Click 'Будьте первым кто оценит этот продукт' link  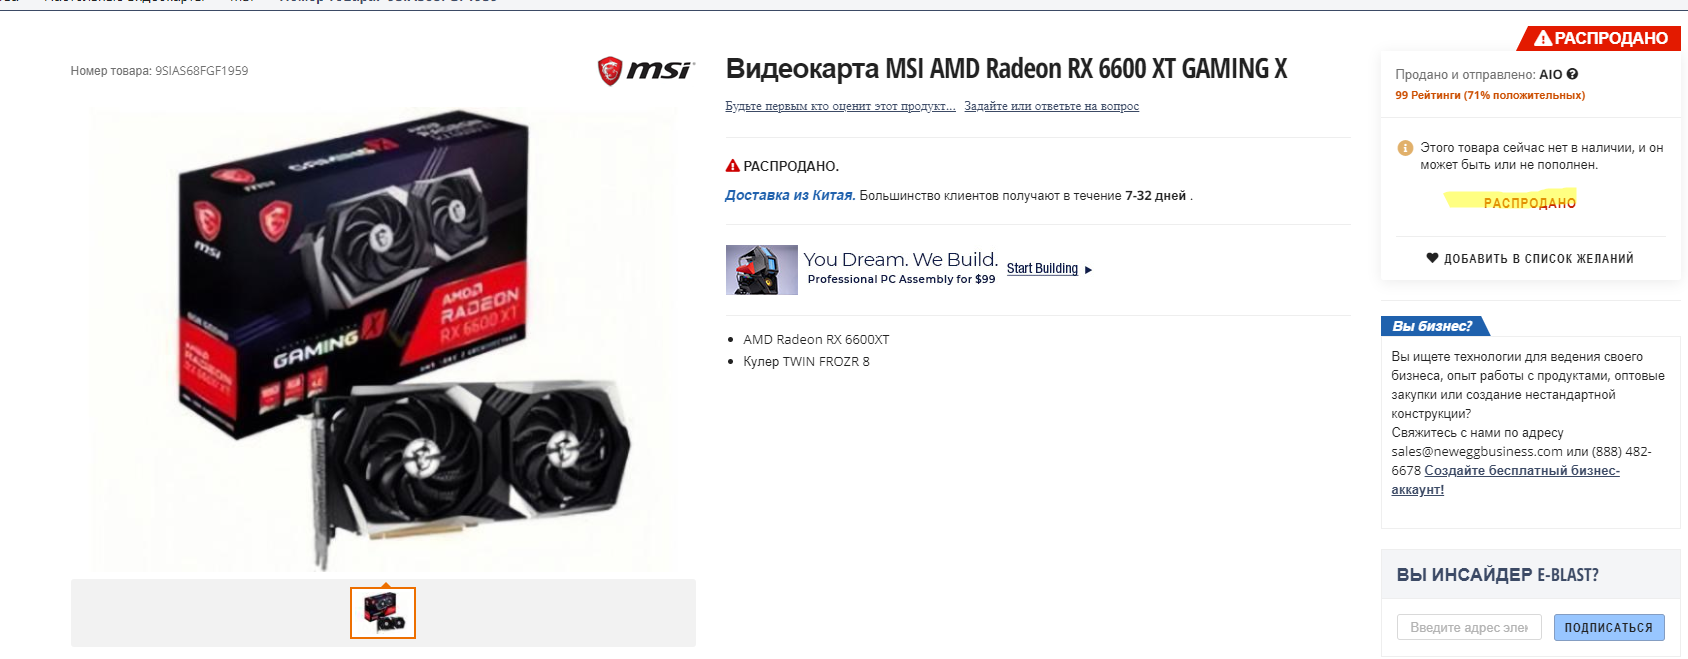[840, 106]
